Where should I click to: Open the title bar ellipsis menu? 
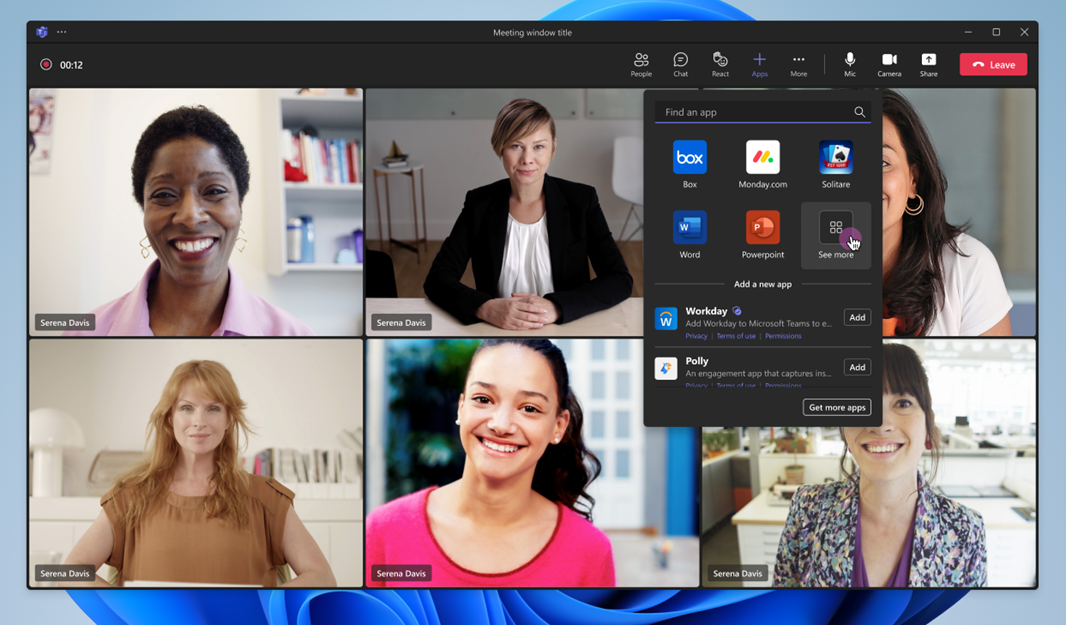pyautogui.click(x=62, y=32)
